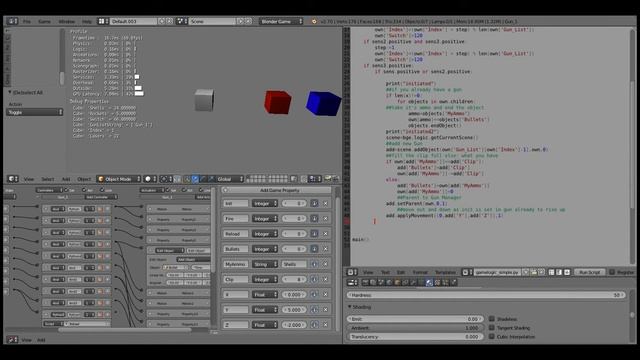Screen dimensions: 640x360
Task: Click the Shells value field of MyAmmo
Action: [293, 264]
